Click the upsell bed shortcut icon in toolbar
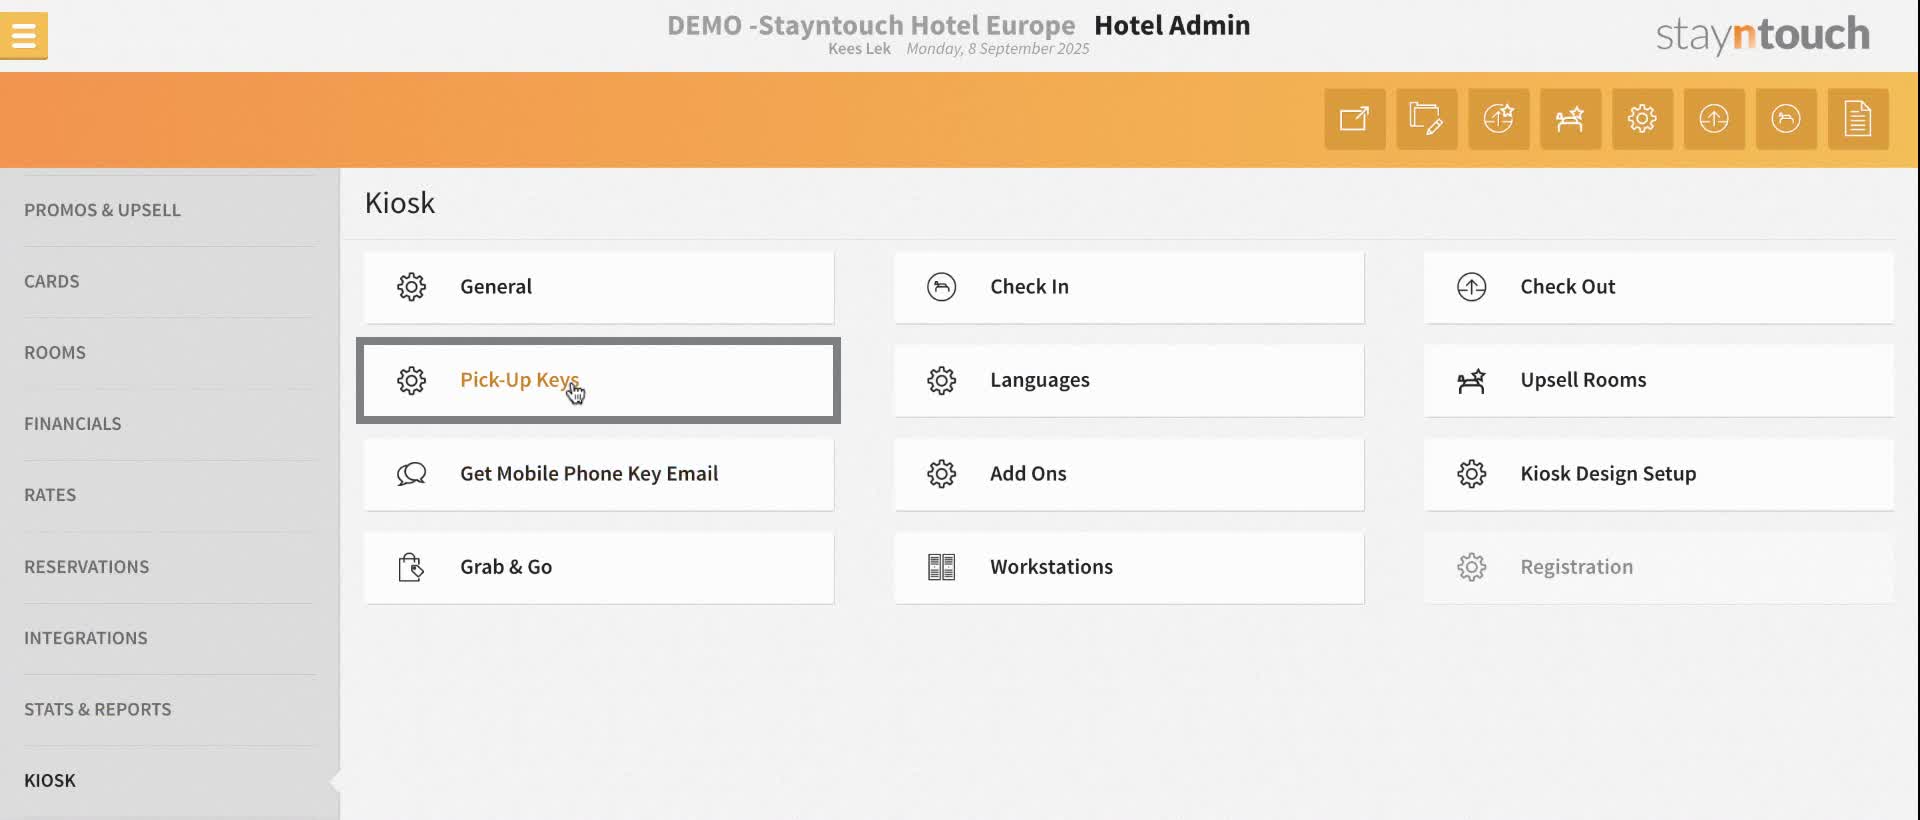Viewport: 1920px width, 820px height. (1571, 119)
